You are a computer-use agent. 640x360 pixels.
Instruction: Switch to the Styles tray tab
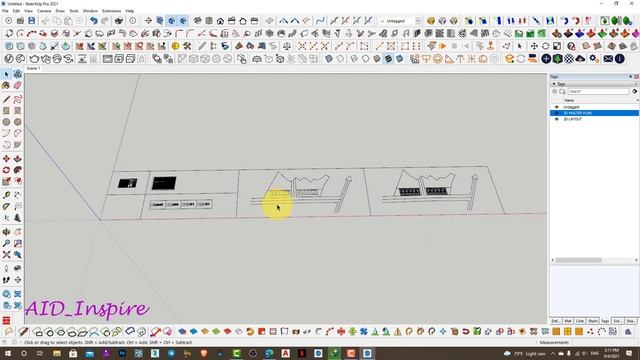tap(593, 321)
